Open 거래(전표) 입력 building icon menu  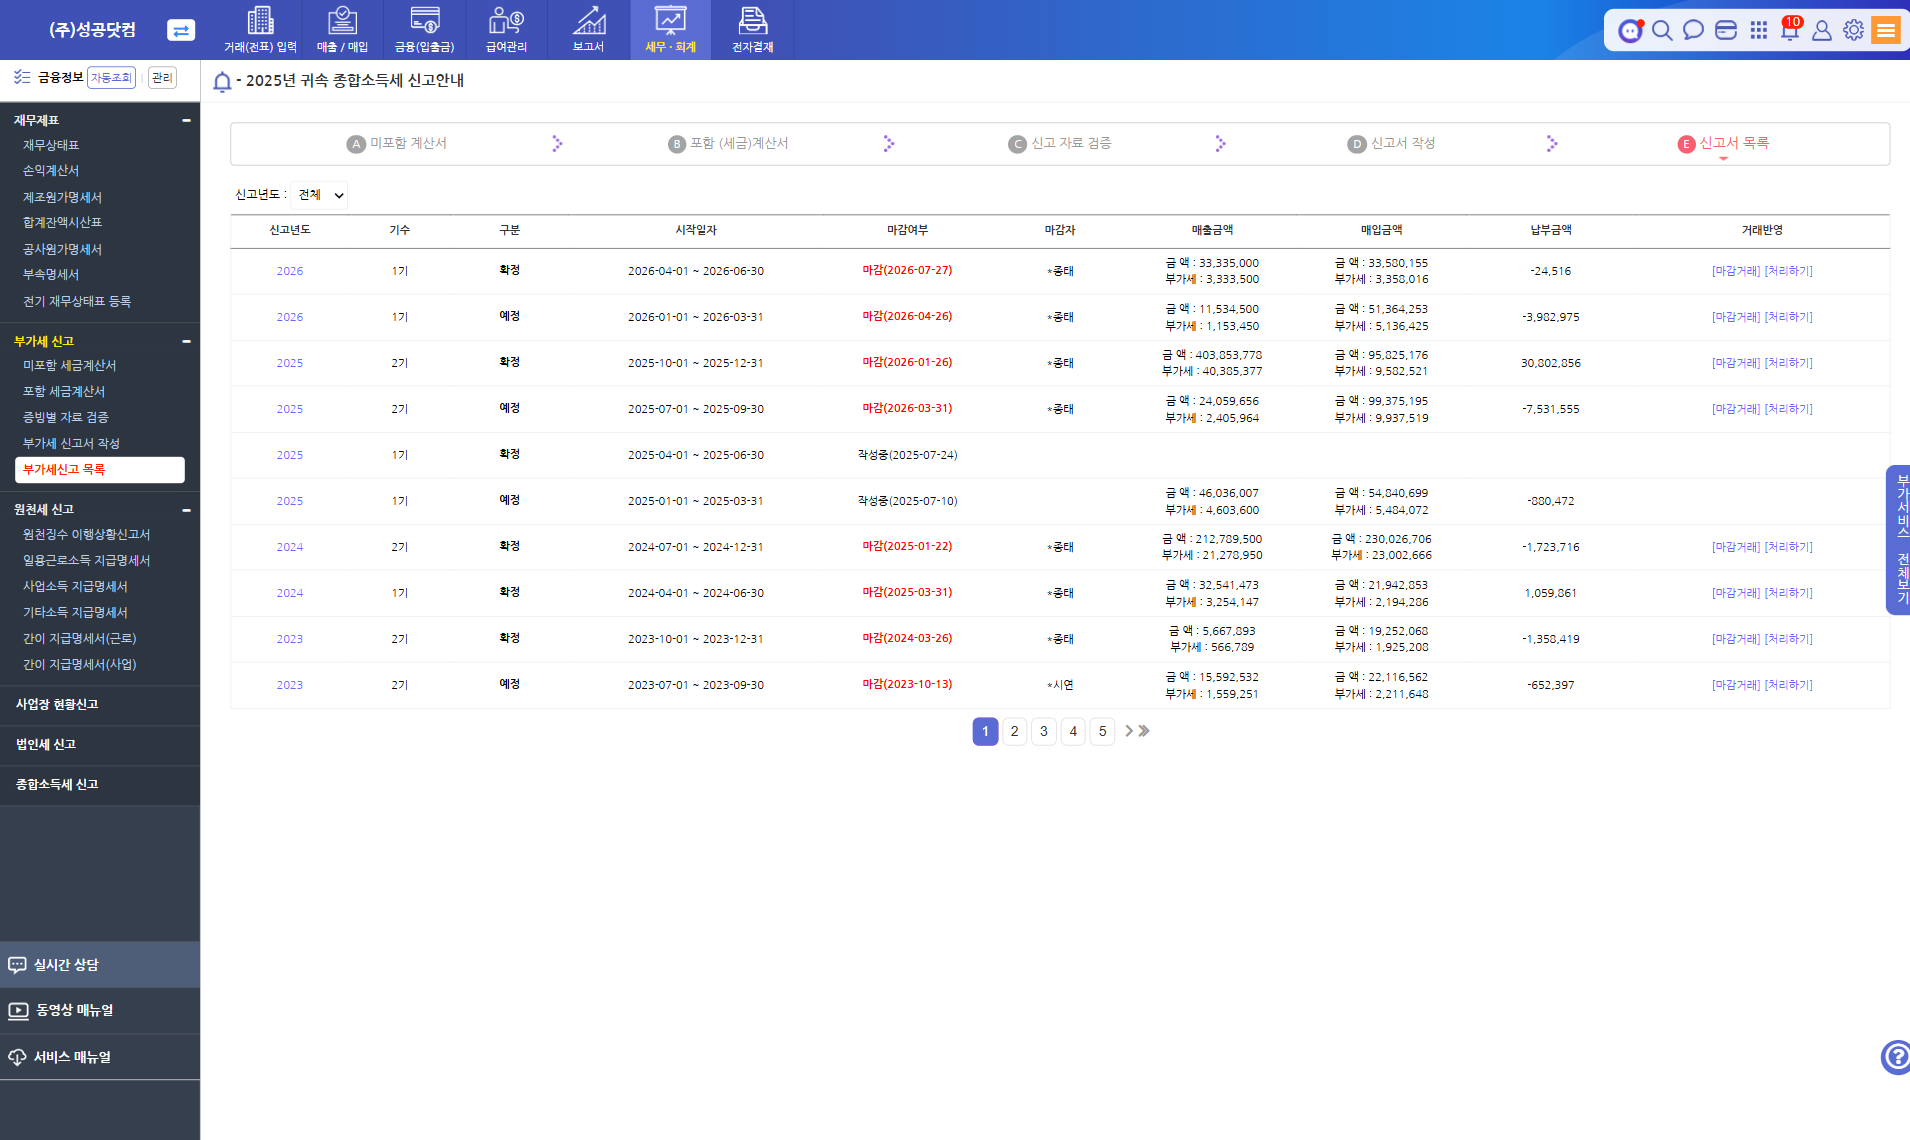pyautogui.click(x=260, y=30)
